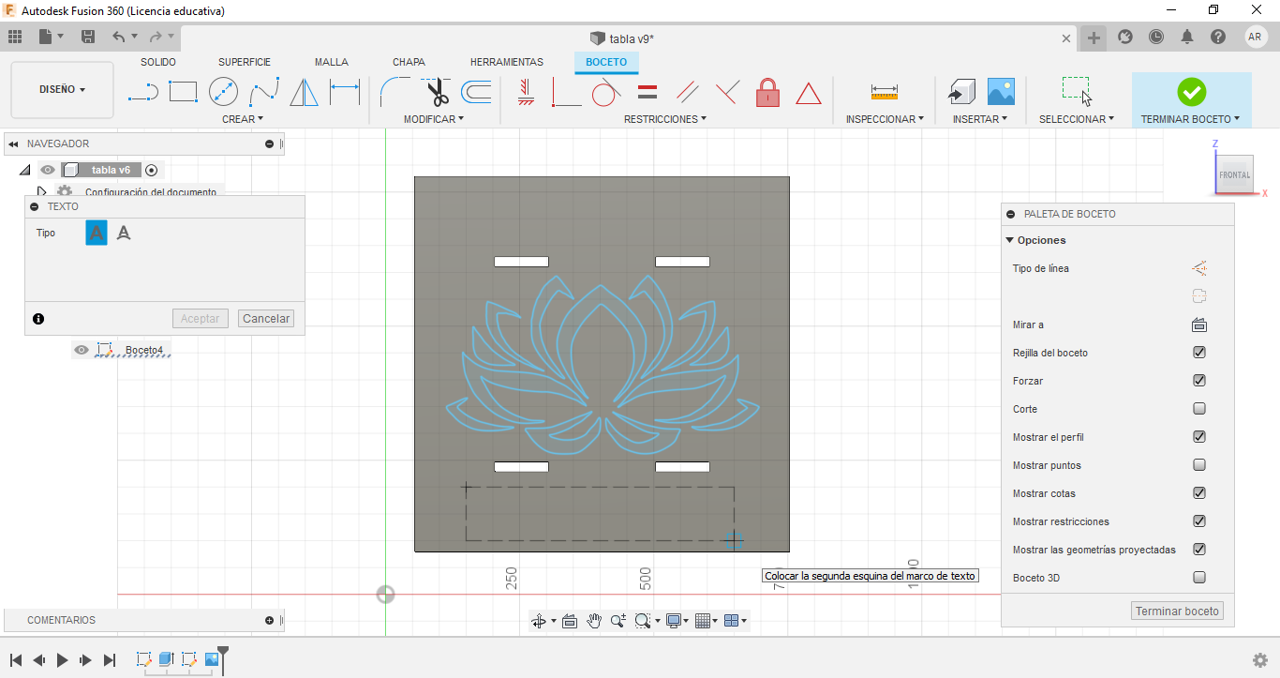The height and width of the screenshot is (678, 1280).
Task: Open the CREAR dropdown menu
Action: [243, 119]
